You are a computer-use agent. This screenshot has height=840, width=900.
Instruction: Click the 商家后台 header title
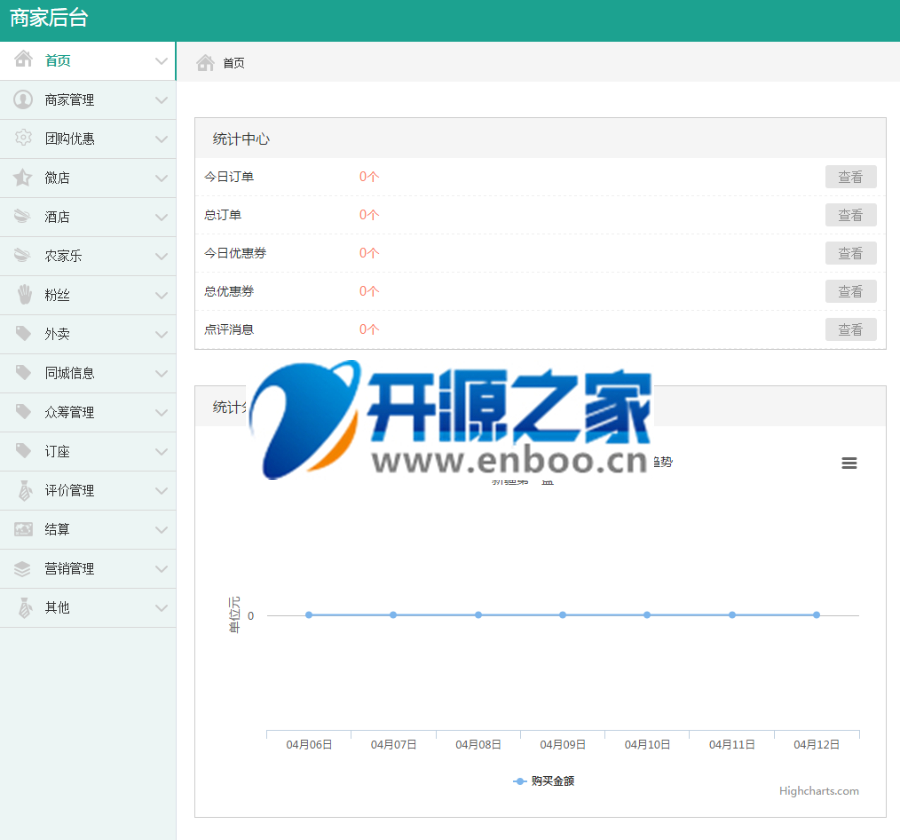[x=49, y=18]
